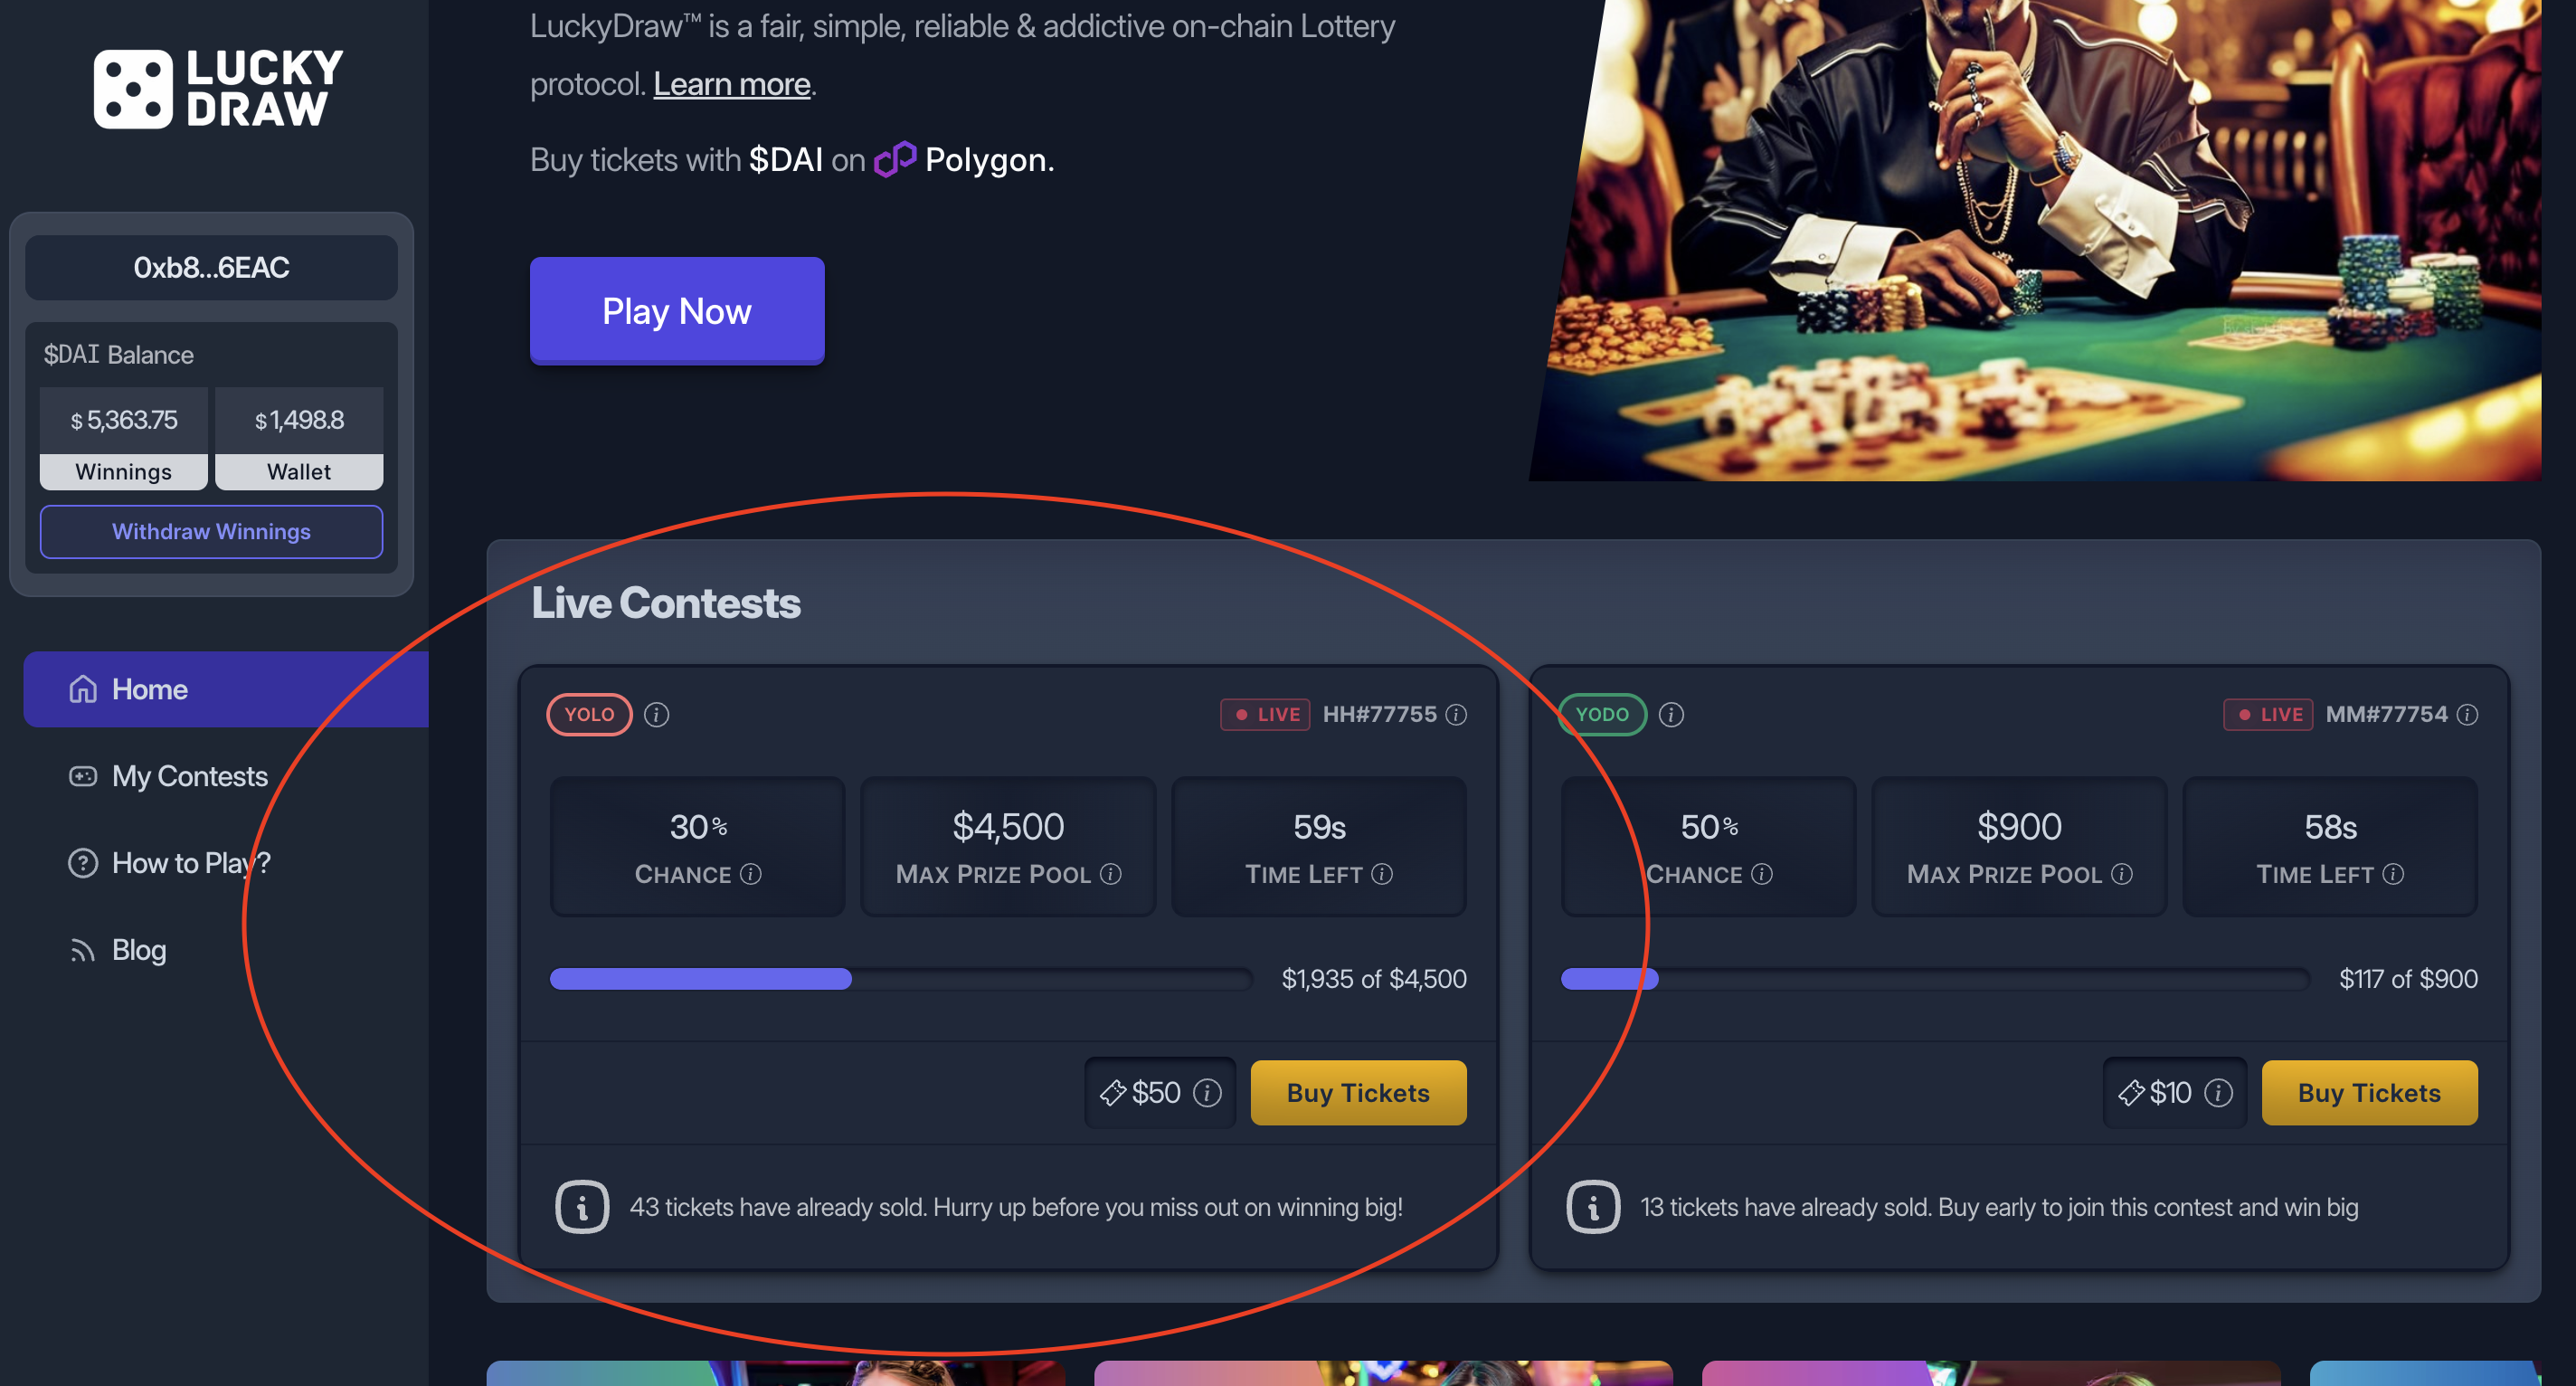Click the info icon beside YOLO badge
The image size is (2576, 1386).
656,714
